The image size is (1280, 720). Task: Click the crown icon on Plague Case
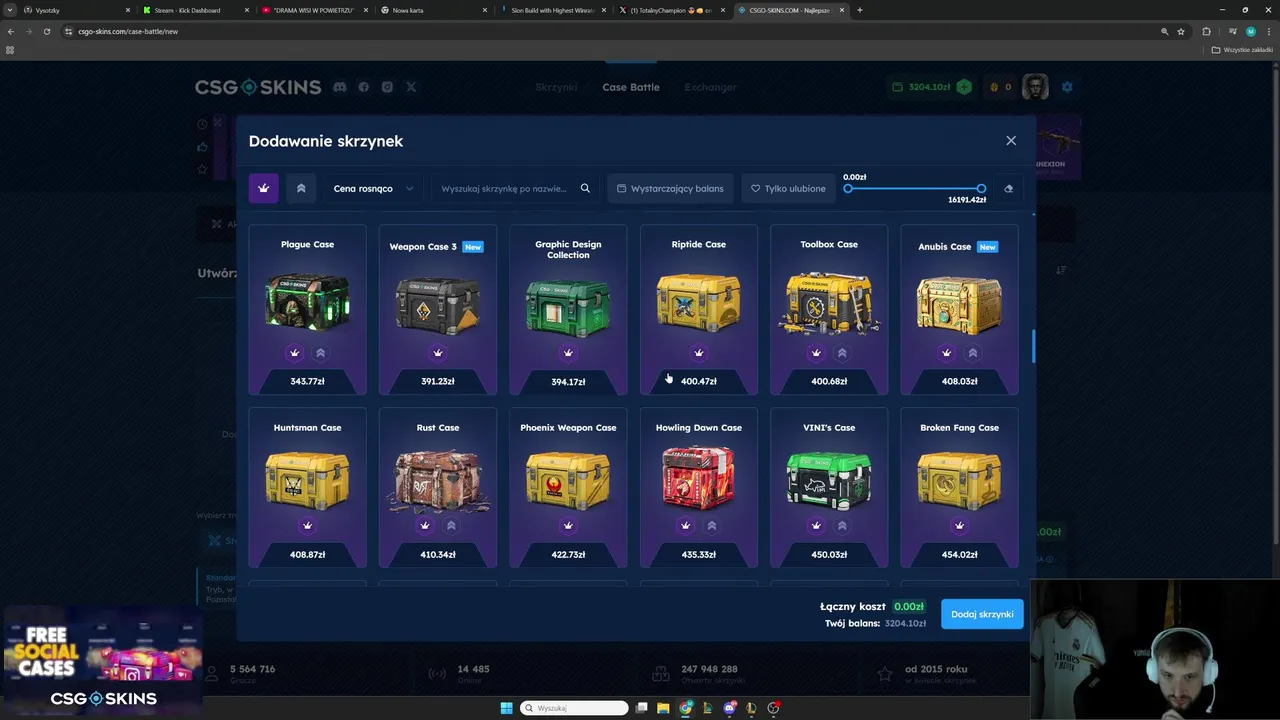coord(294,353)
